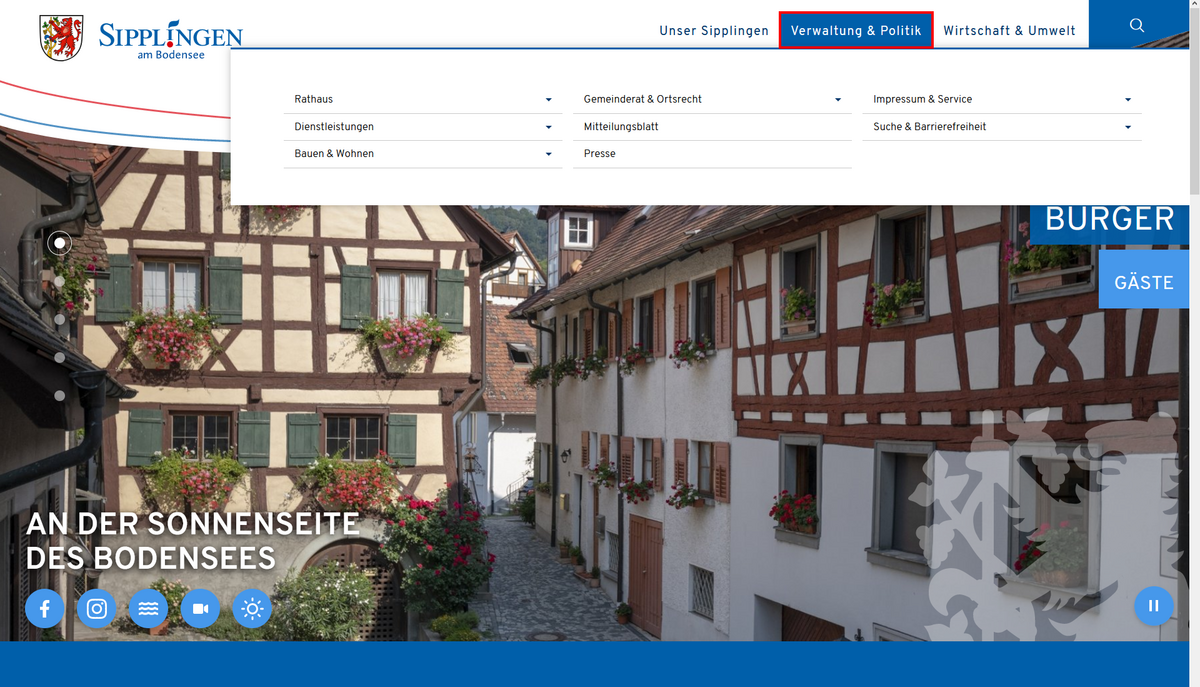1200x687 pixels.
Task: Open the Mitteilungsblatt link
Action: [712, 127]
